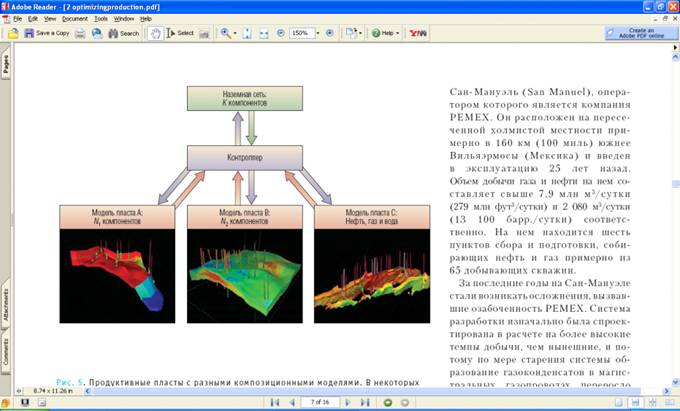Click the zoom out minus button
This screenshot has height=411, width=680.
282,33
